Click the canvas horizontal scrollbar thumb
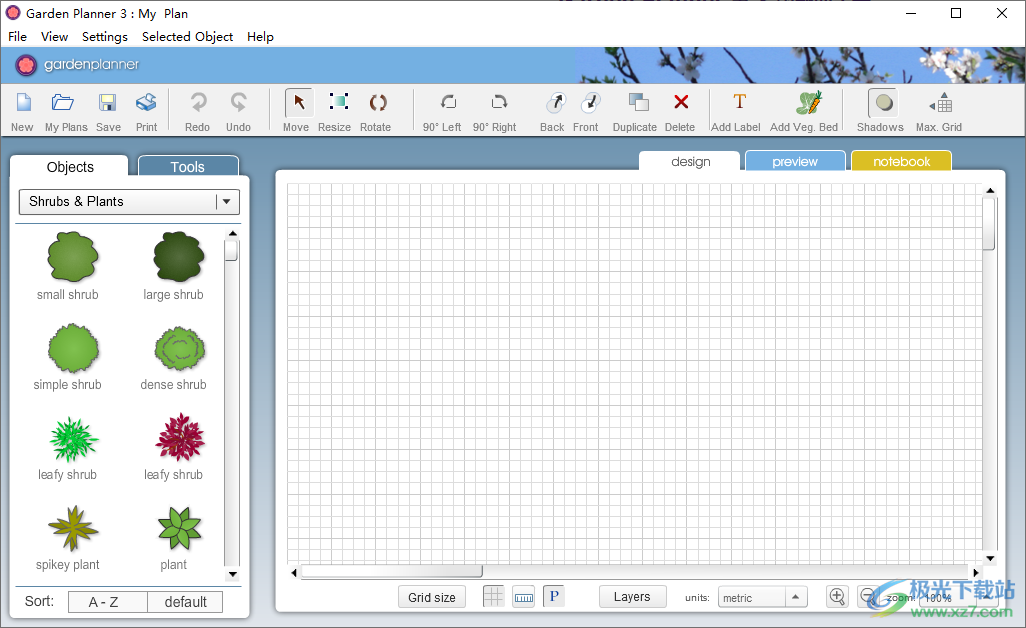 click(392, 572)
